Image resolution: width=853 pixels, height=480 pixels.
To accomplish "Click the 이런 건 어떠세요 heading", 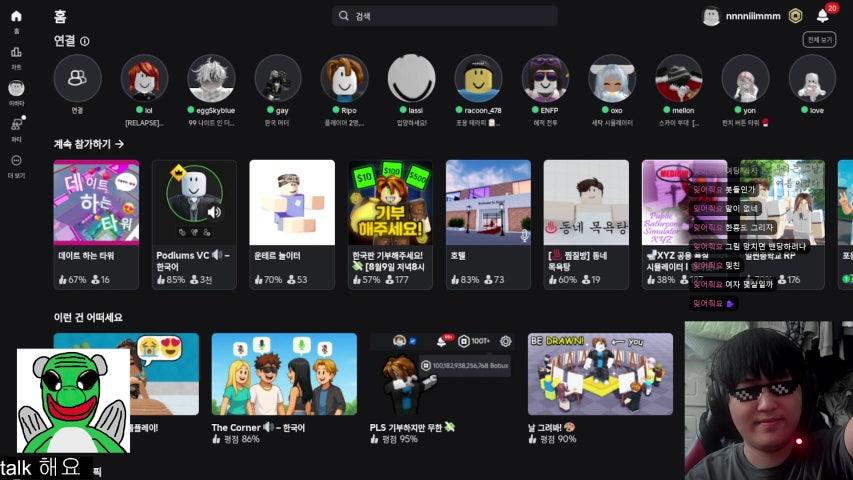I will pyautogui.click(x=88, y=317).
